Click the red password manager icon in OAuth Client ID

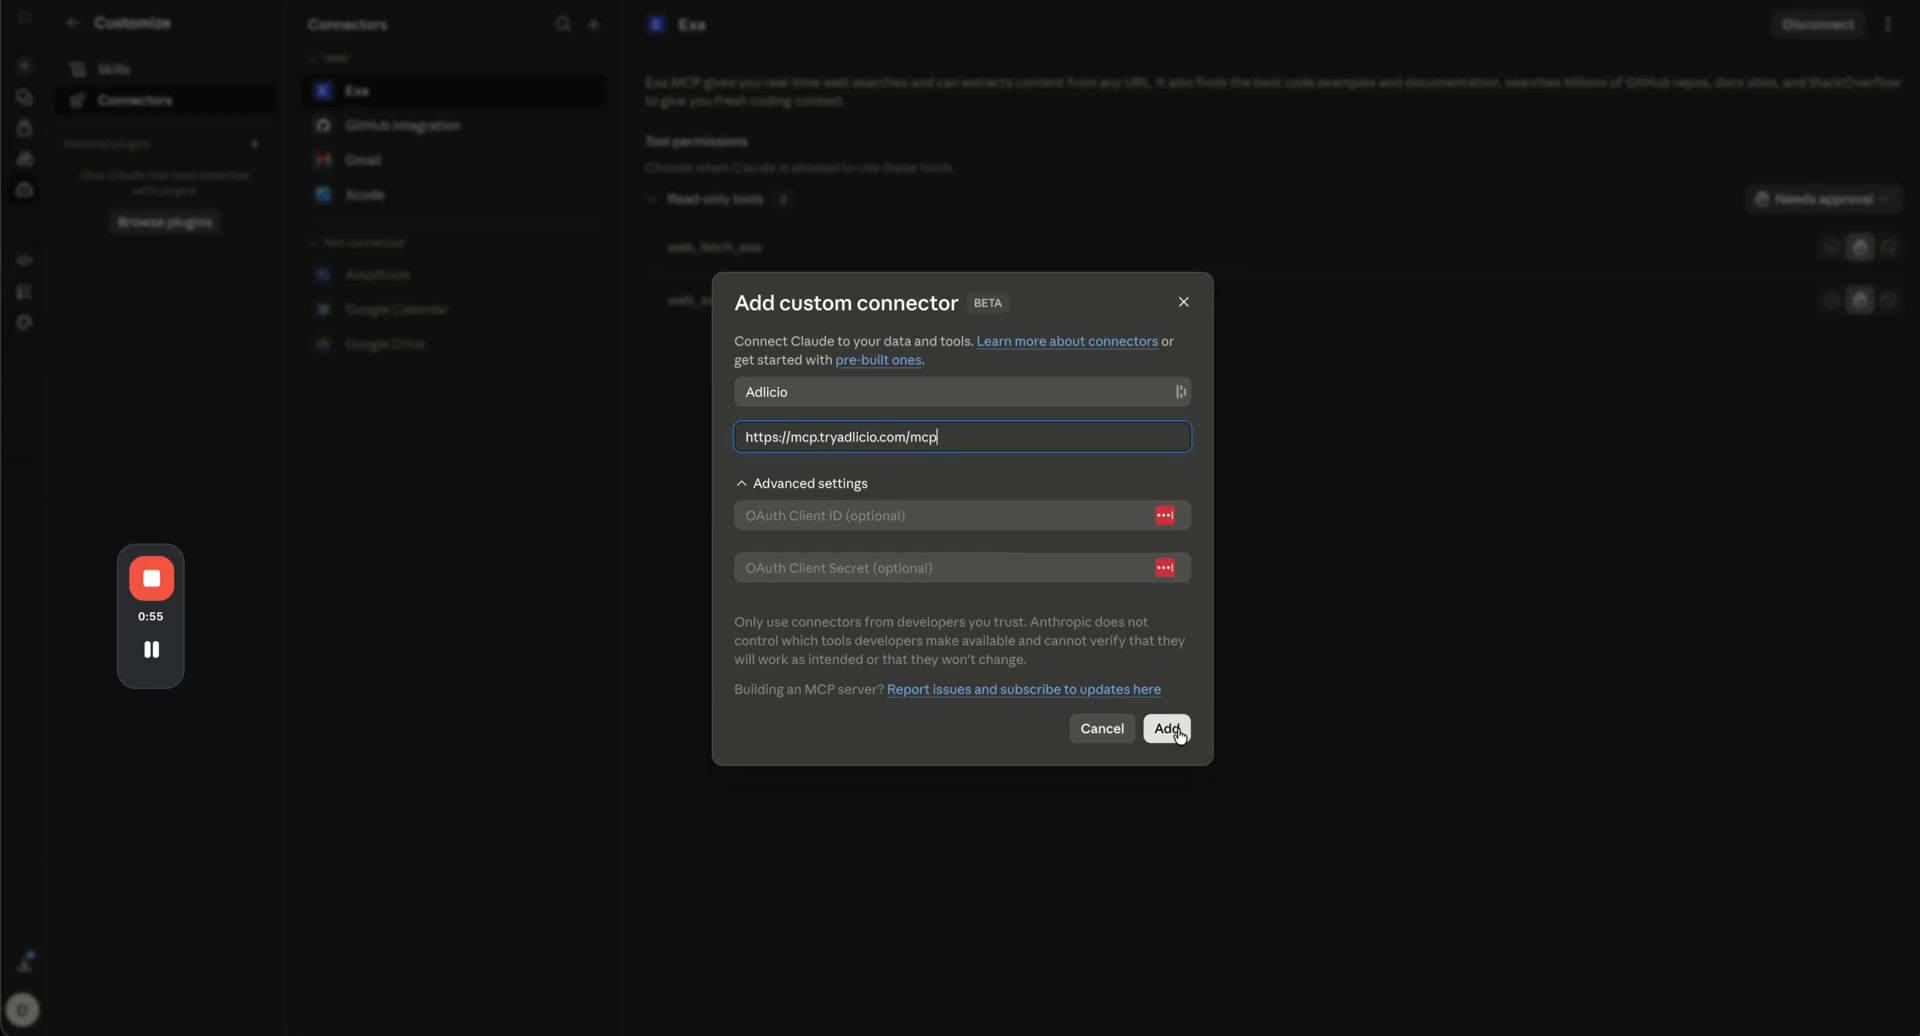click(x=1164, y=516)
